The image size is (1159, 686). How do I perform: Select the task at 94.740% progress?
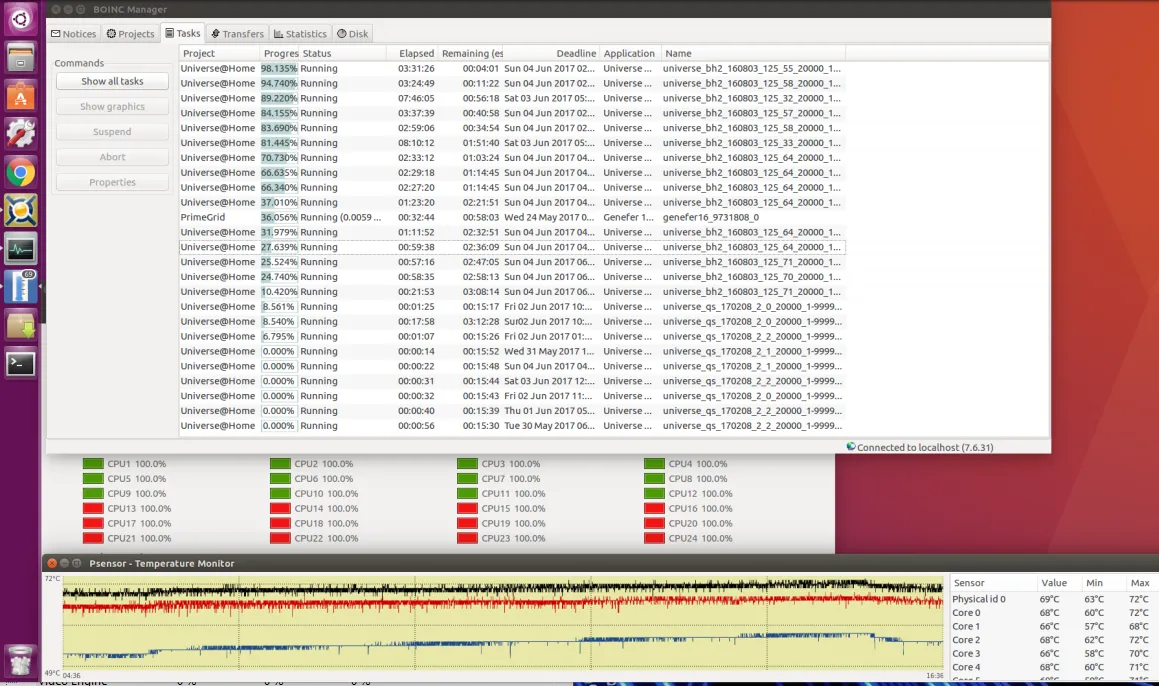pos(512,83)
